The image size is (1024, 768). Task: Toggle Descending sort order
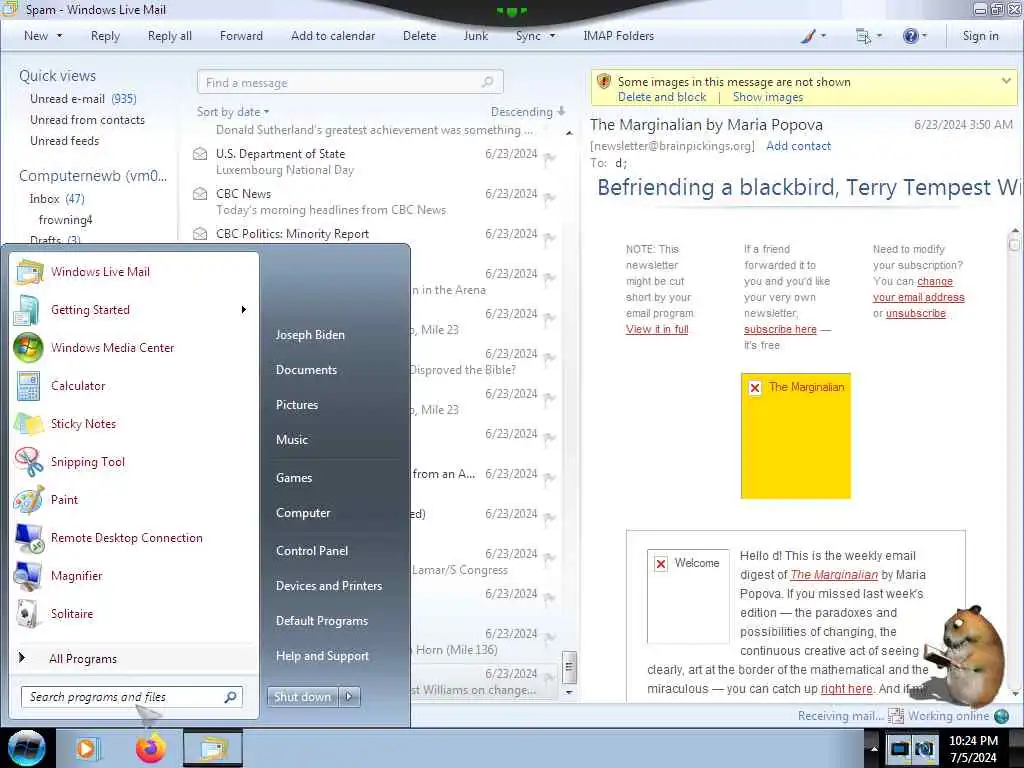528,112
